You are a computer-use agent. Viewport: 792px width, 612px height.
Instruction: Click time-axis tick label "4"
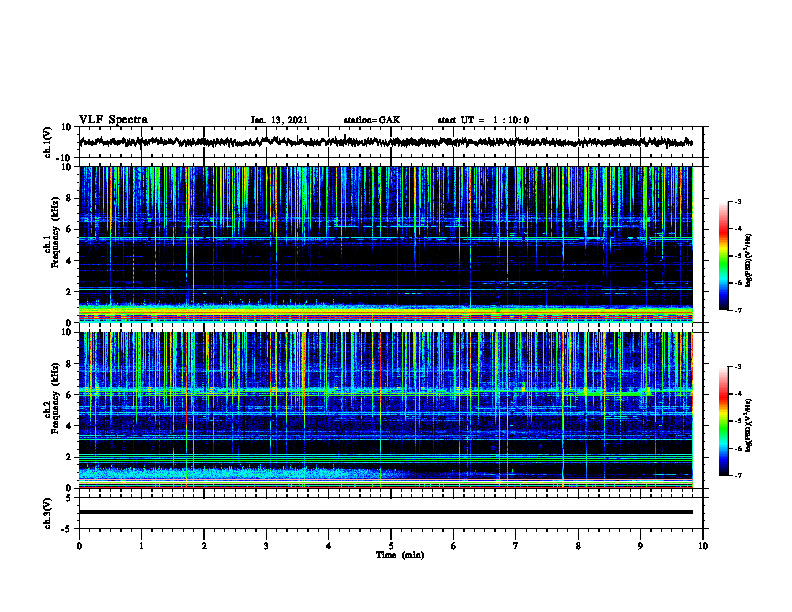(x=329, y=546)
